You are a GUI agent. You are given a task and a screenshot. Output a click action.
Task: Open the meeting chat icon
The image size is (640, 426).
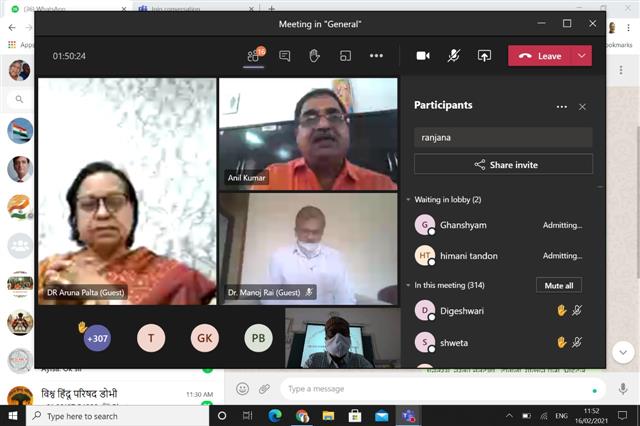coord(284,56)
